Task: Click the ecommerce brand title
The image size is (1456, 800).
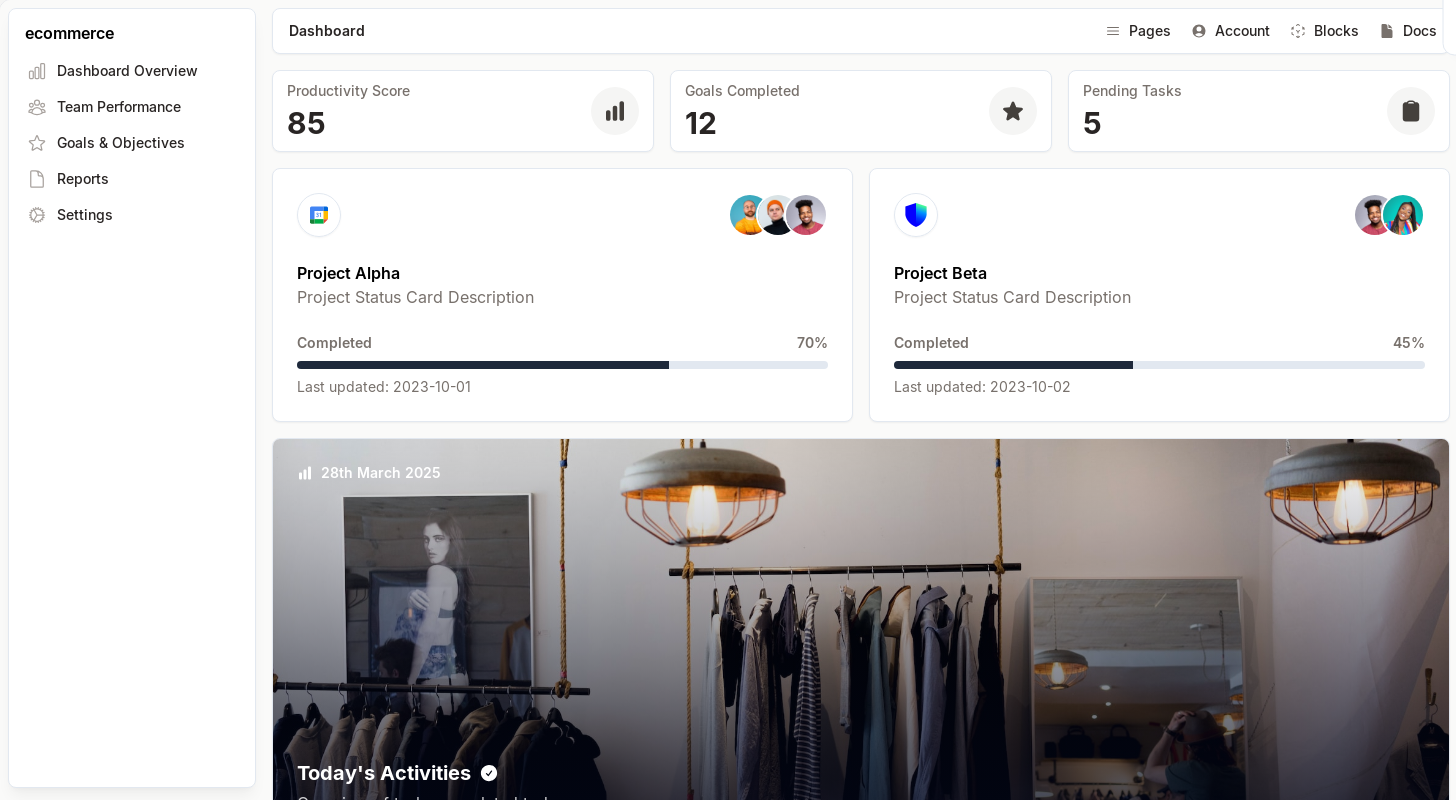Action: [x=70, y=33]
